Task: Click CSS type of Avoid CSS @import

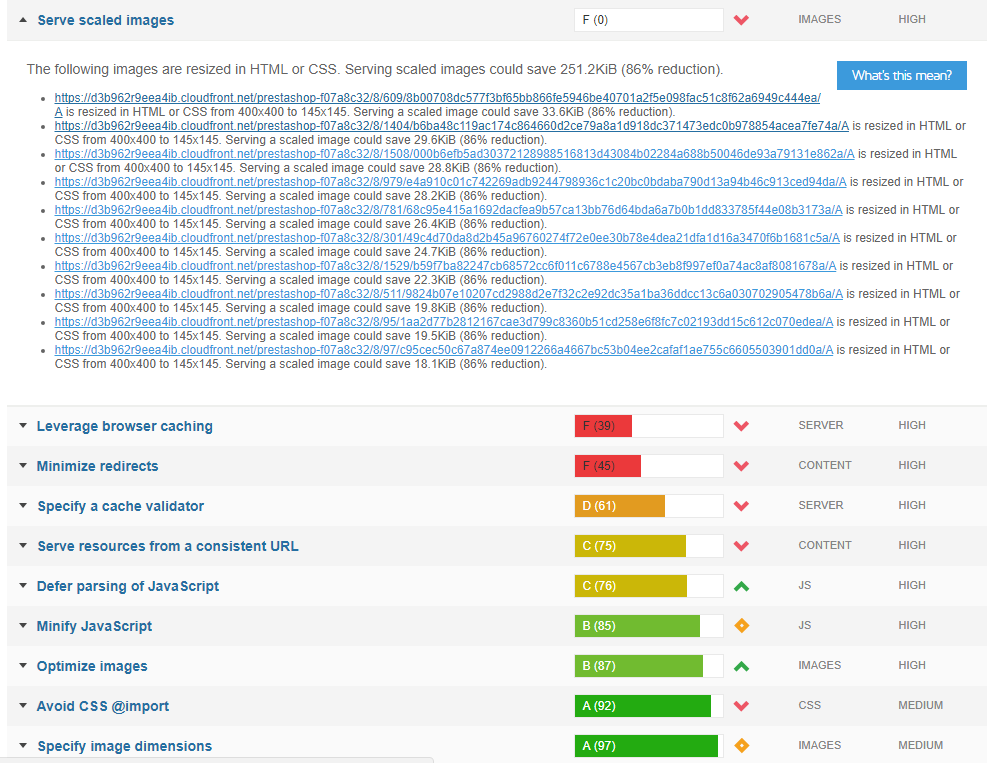Action: (x=809, y=705)
